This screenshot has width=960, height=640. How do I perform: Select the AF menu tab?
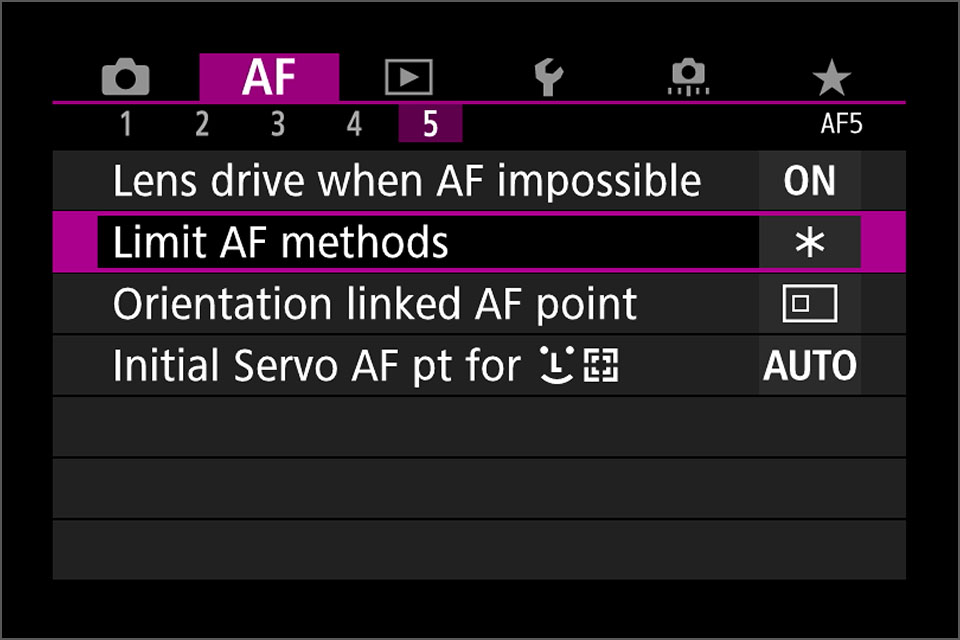coord(269,77)
